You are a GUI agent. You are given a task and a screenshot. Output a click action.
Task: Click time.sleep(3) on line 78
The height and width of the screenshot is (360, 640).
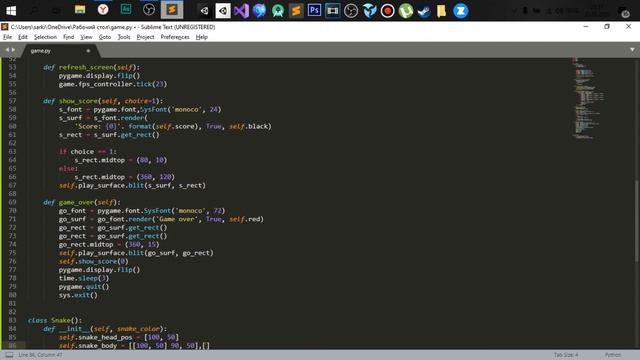84,278
